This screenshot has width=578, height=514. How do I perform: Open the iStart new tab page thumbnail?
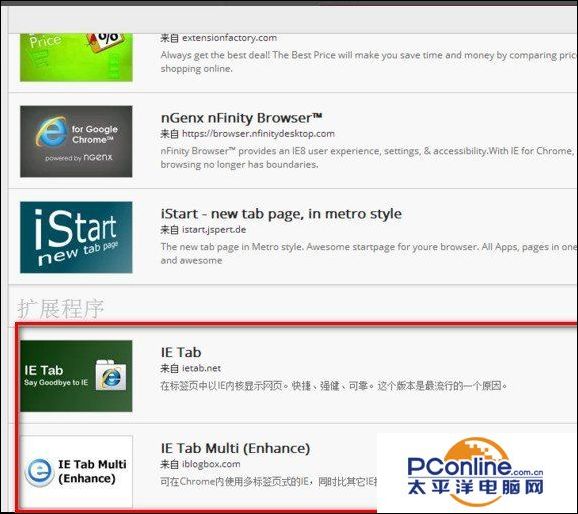coord(76,237)
